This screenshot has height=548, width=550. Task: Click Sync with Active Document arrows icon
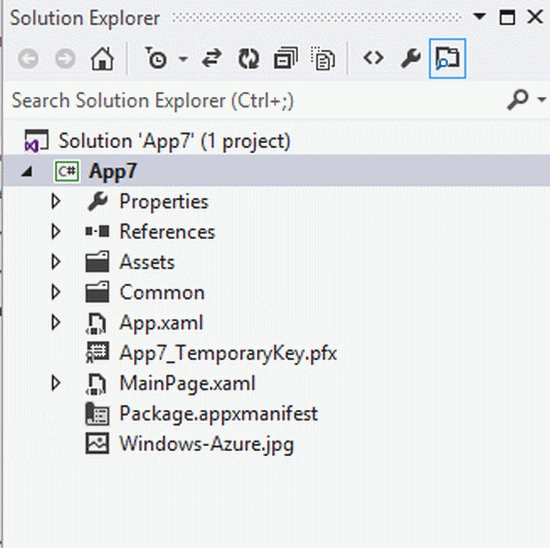click(x=212, y=58)
